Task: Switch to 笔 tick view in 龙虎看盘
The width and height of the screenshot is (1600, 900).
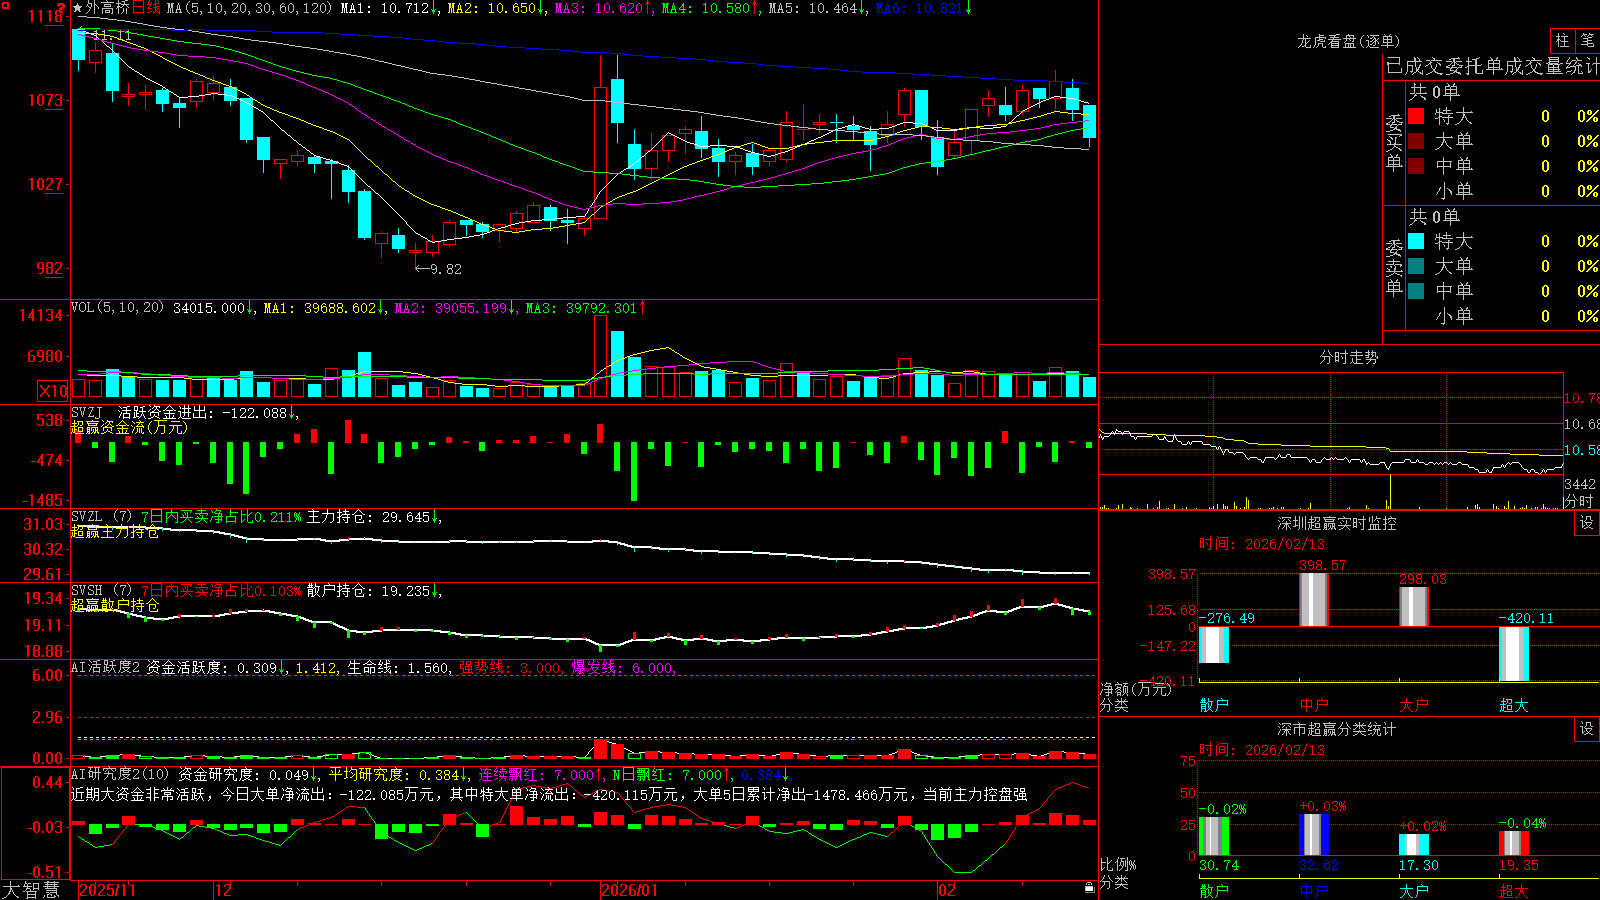Action: (1587, 41)
